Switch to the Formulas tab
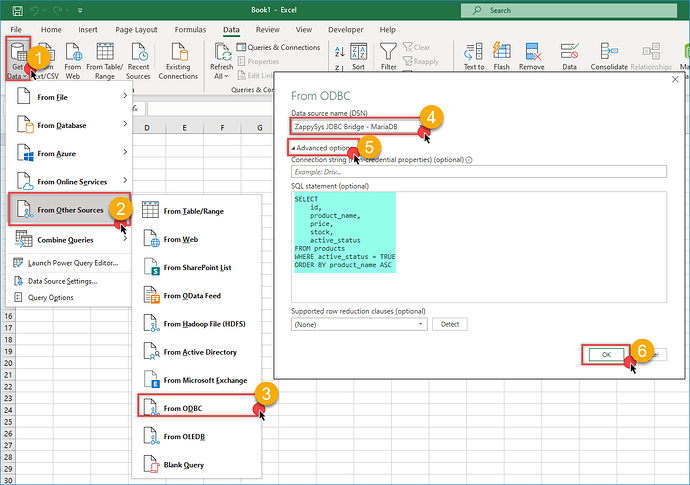The image size is (690, 485). (190, 29)
